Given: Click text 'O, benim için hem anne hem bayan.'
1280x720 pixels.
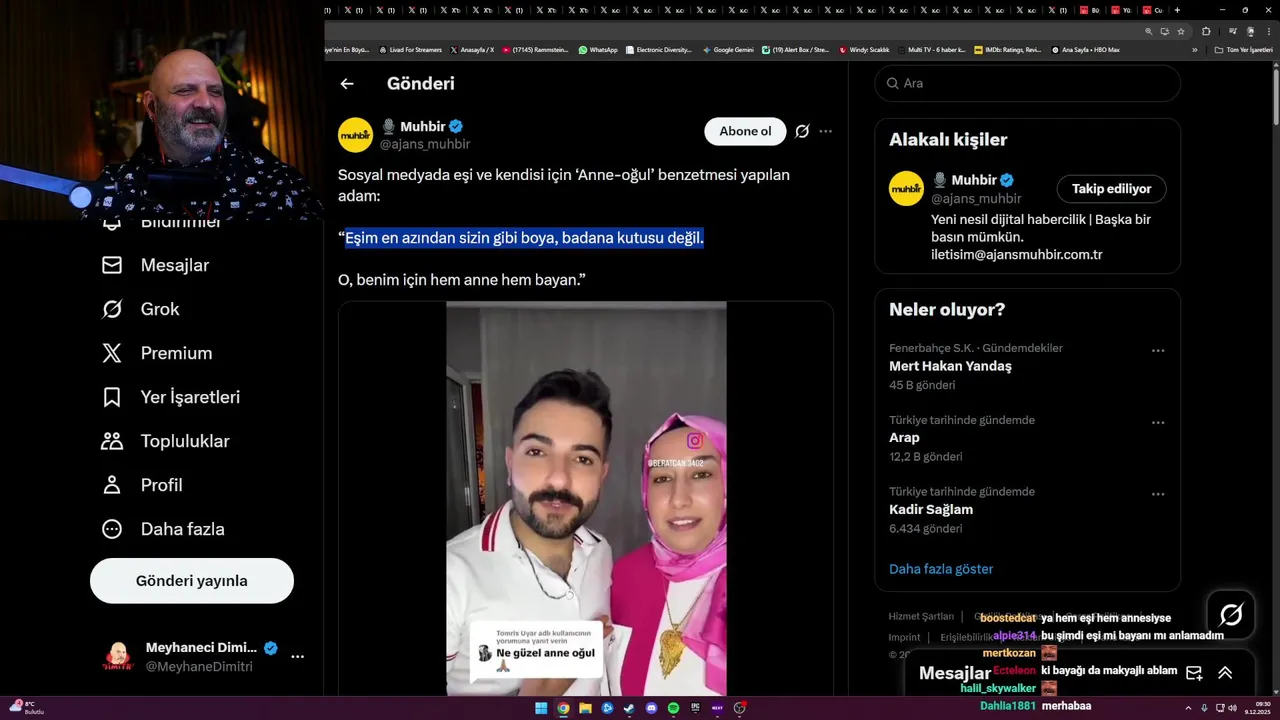Looking at the screenshot, I should tap(461, 280).
